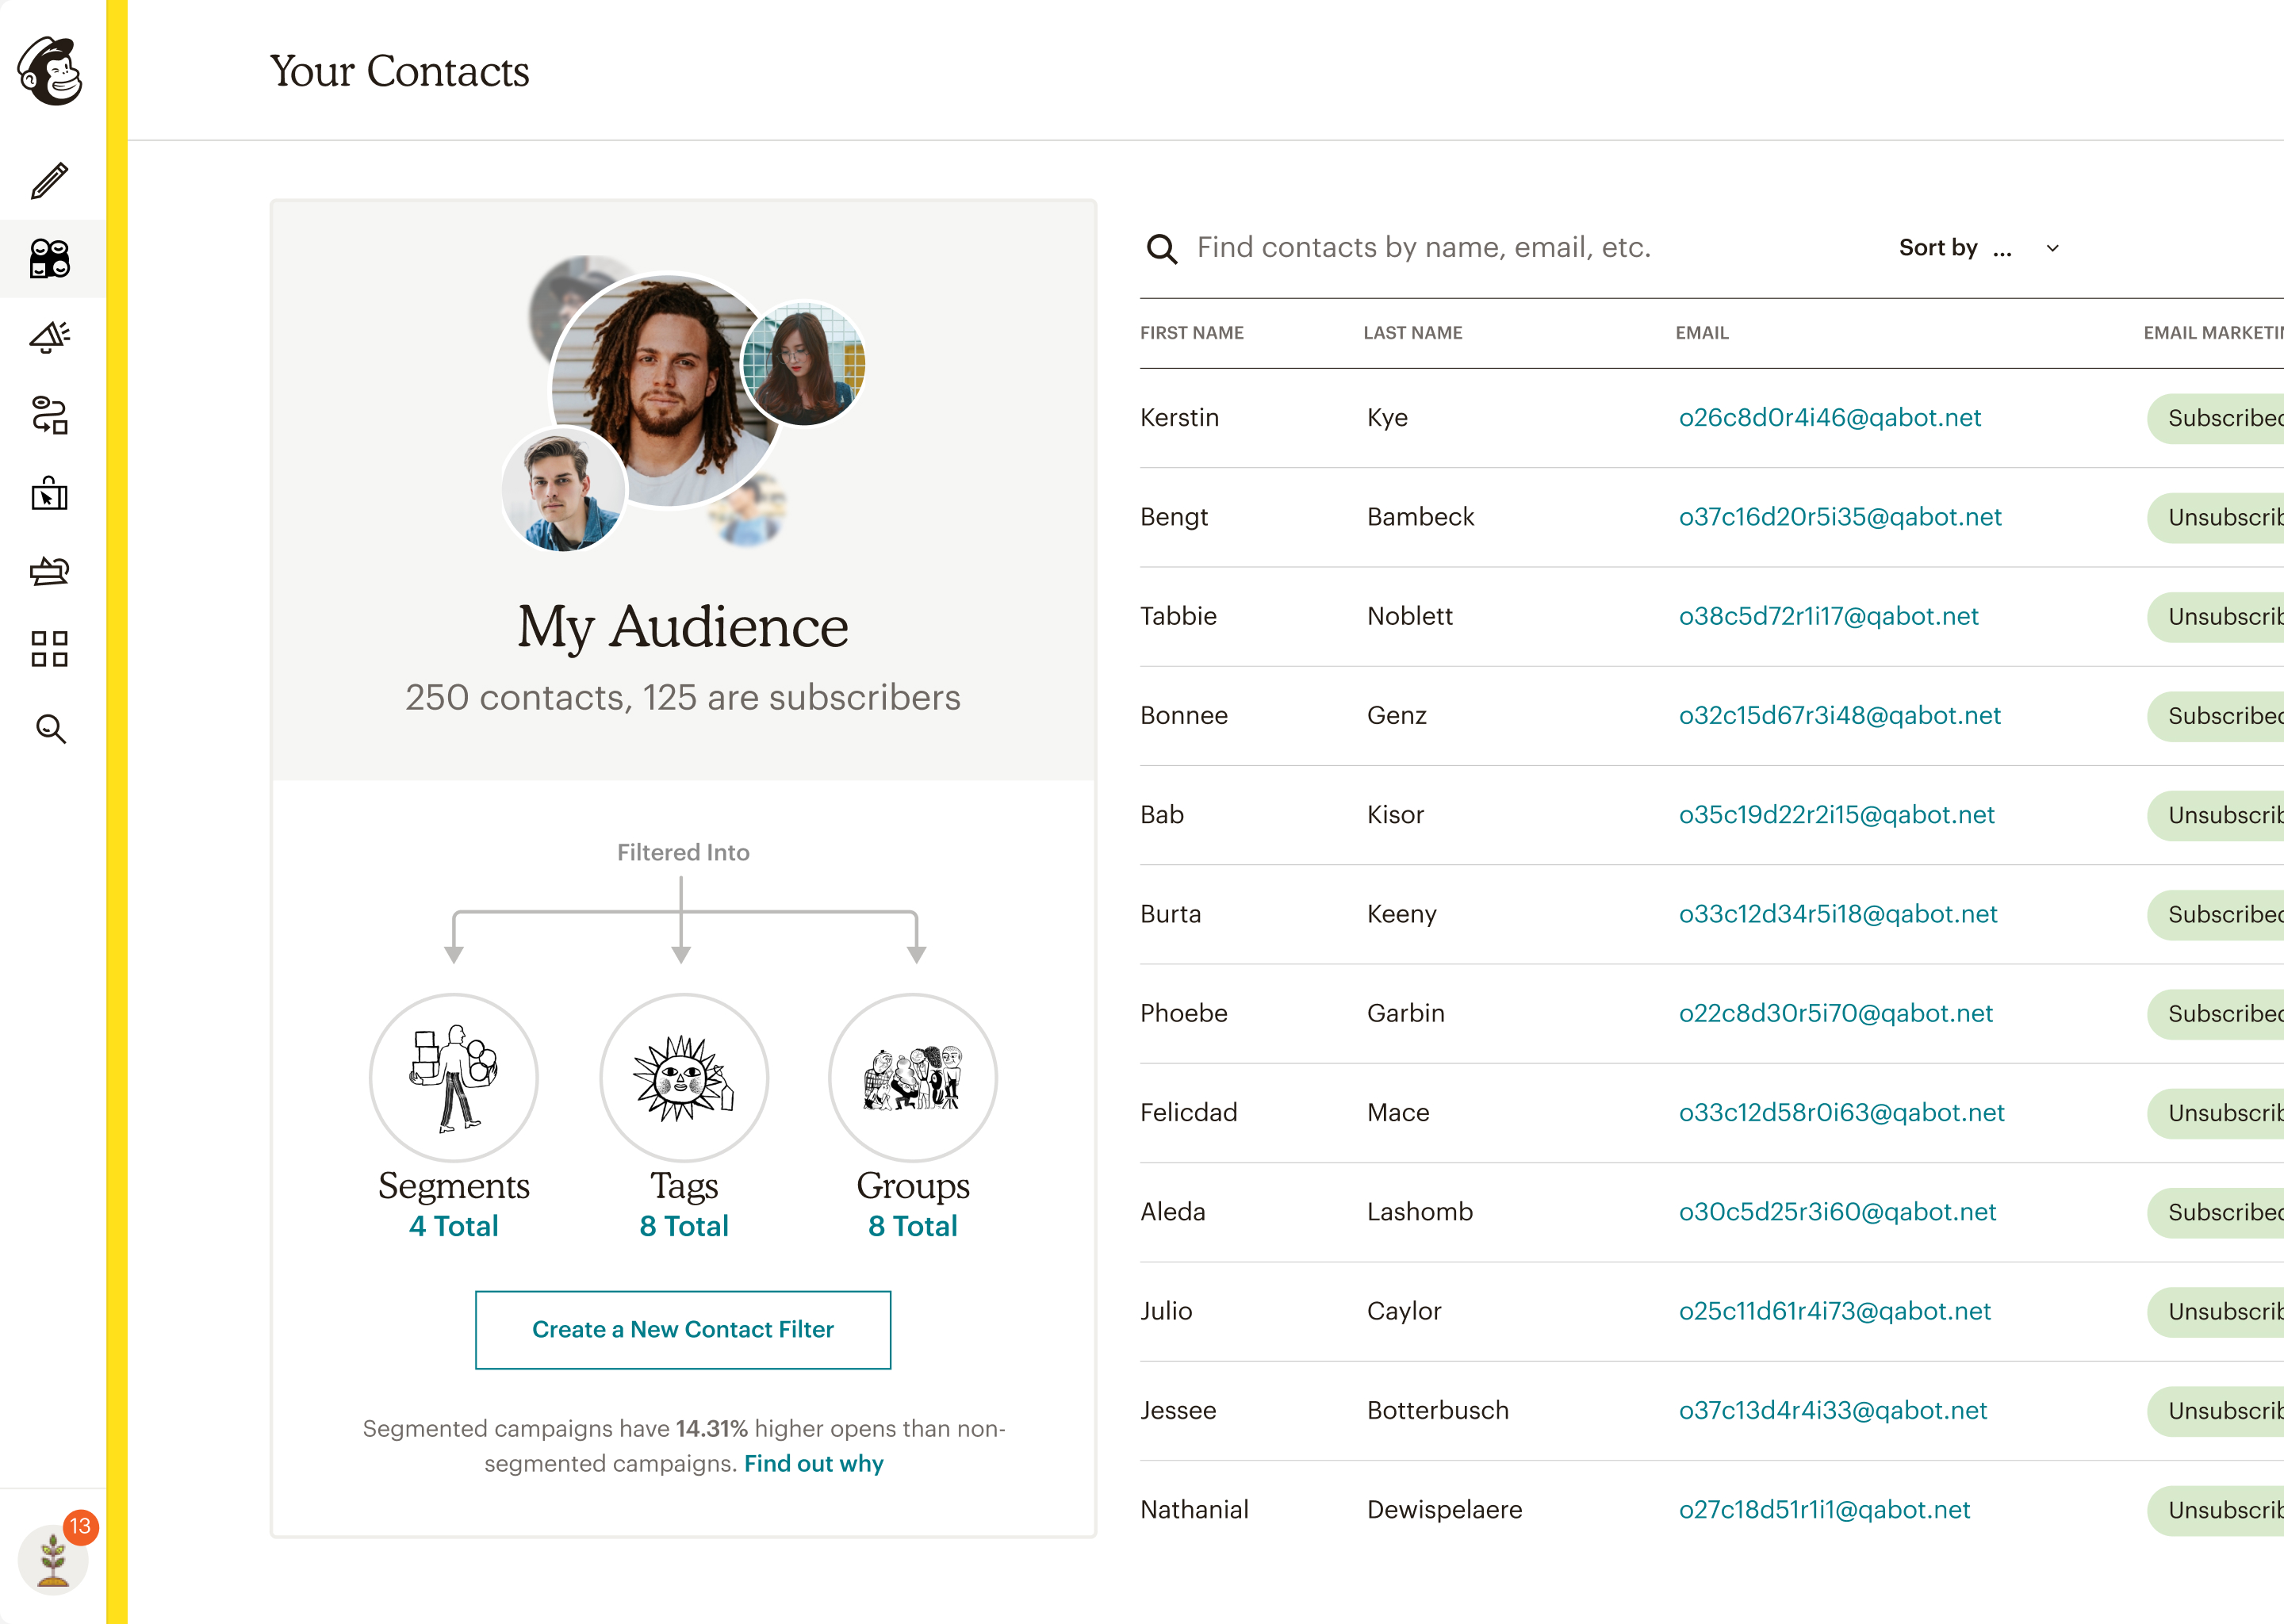This screenshot has height=1624, width=2284.
Task: Open the Create pencil icon
Action: 50,181
